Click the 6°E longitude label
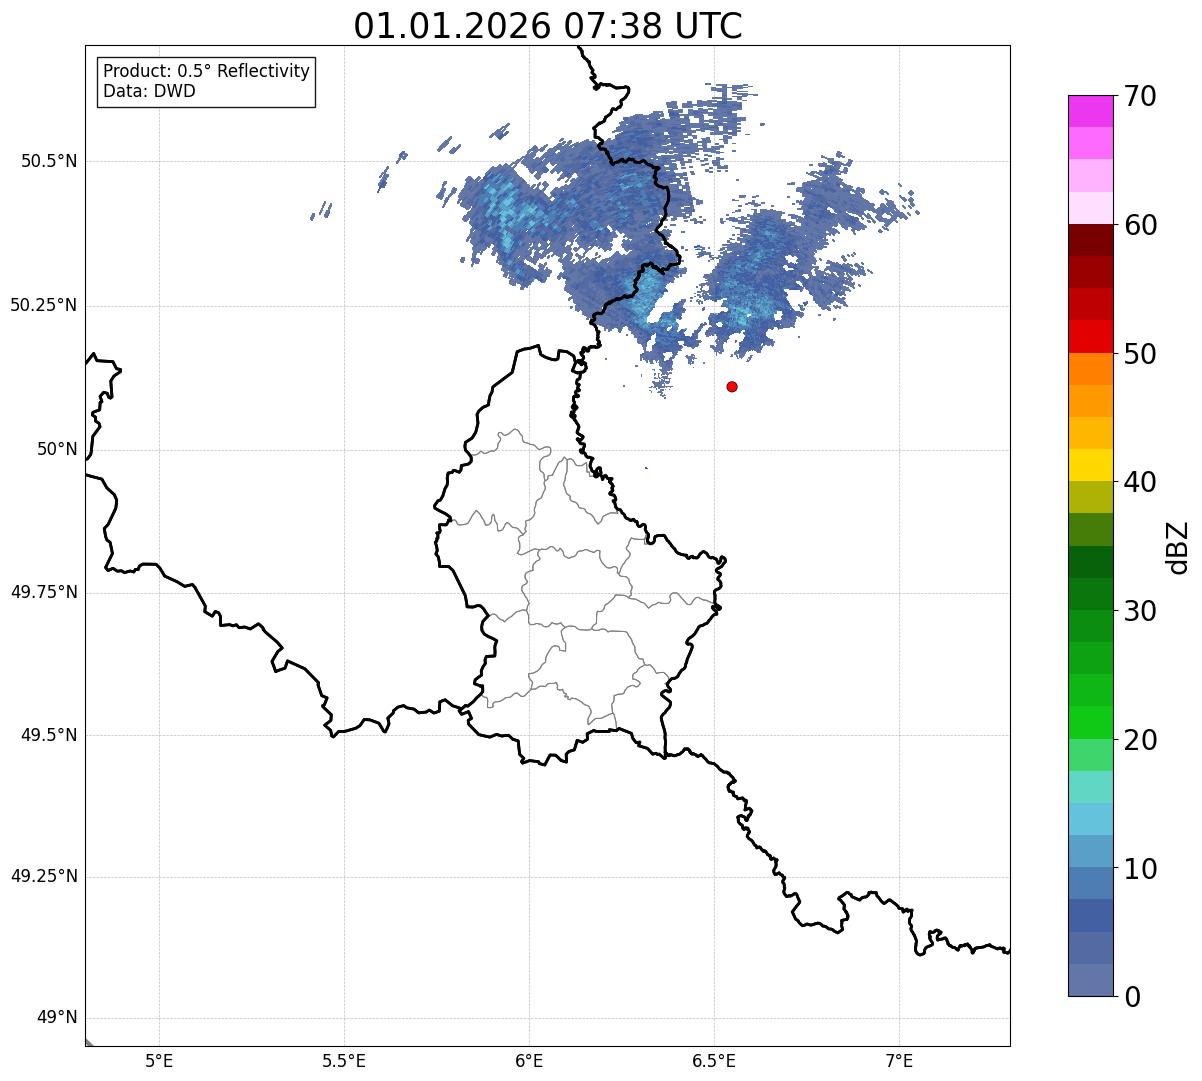The width and height of the screenshot is (1202, 1081). [529, 1060]
